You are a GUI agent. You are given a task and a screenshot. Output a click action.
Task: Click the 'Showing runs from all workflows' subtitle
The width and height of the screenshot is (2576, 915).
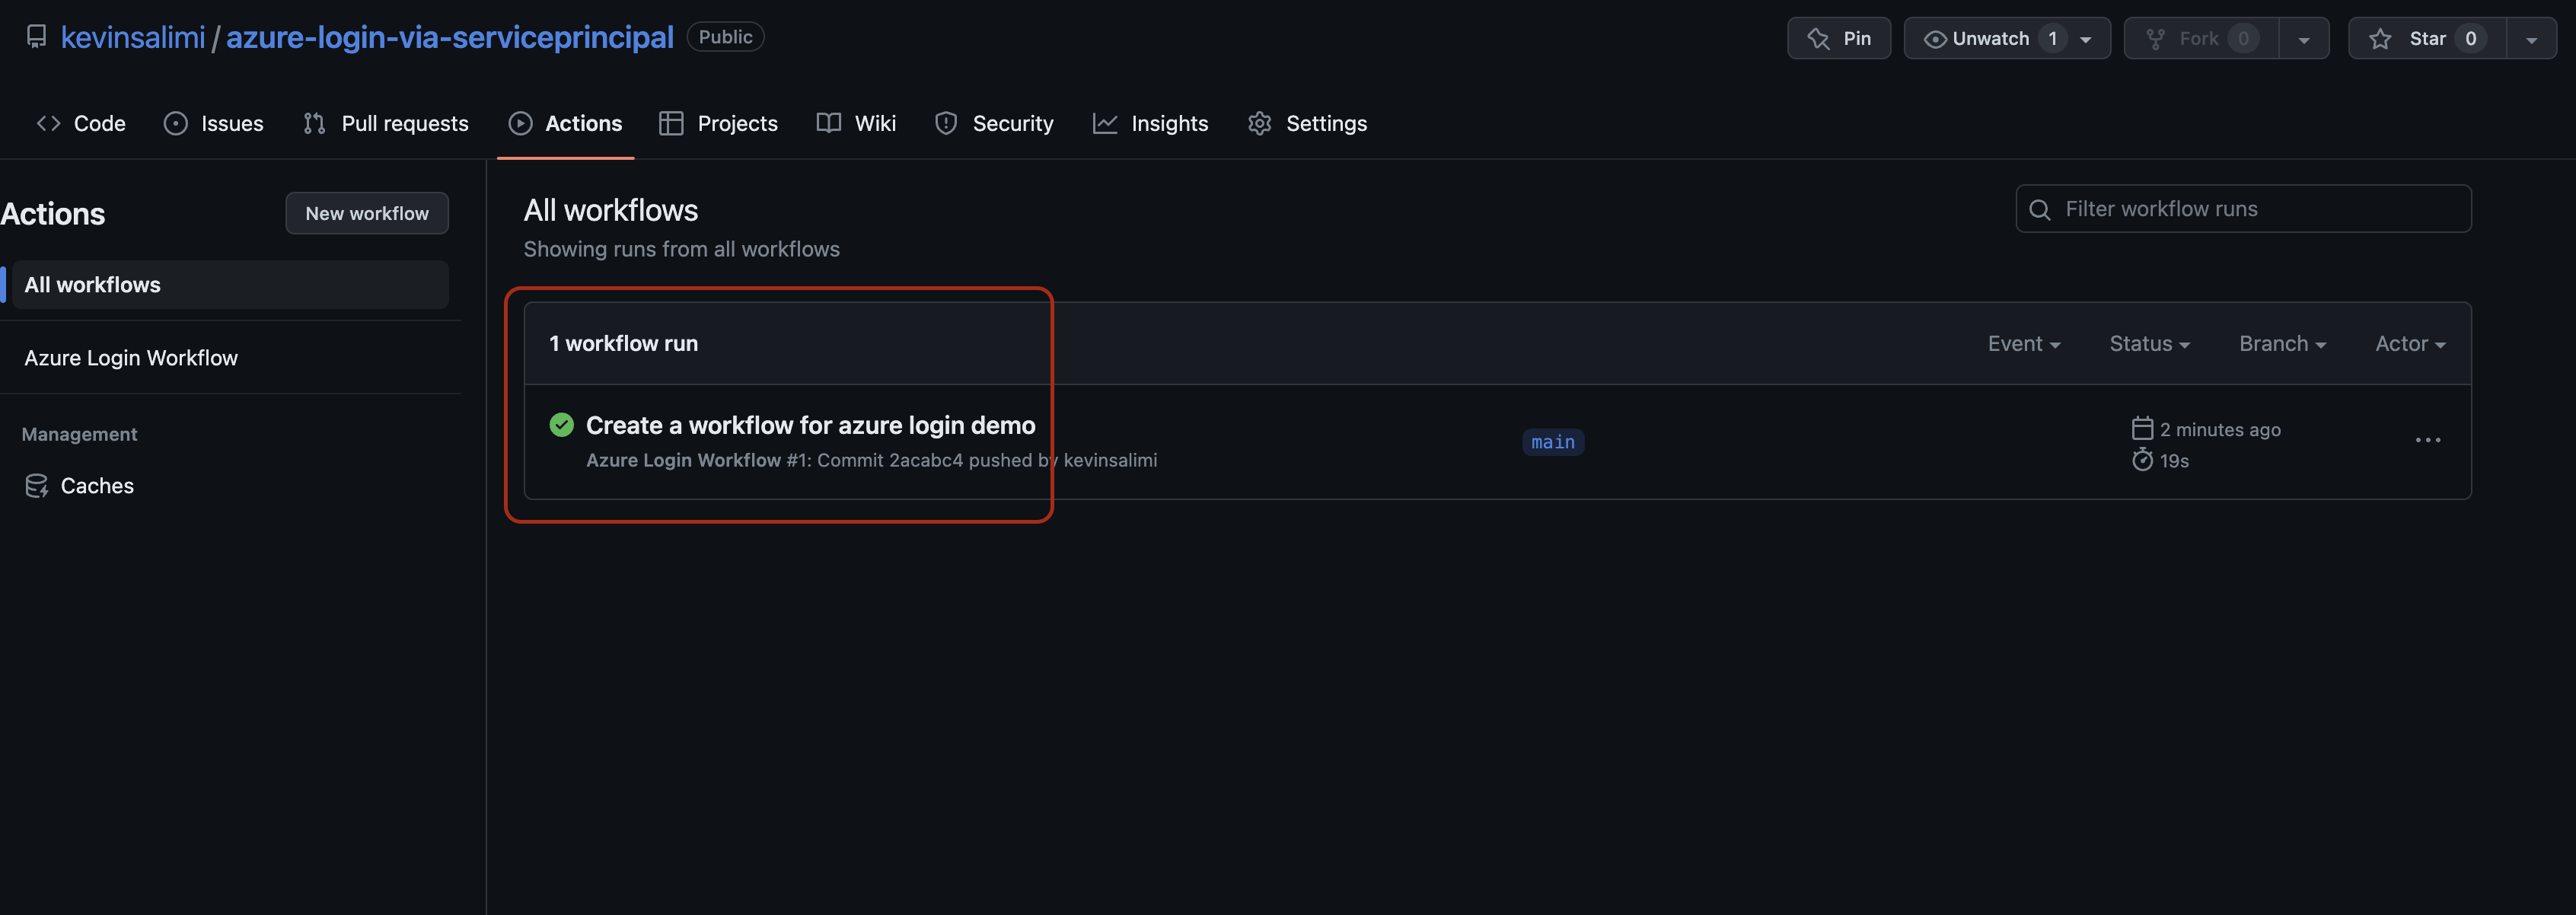tap(681, 249)
